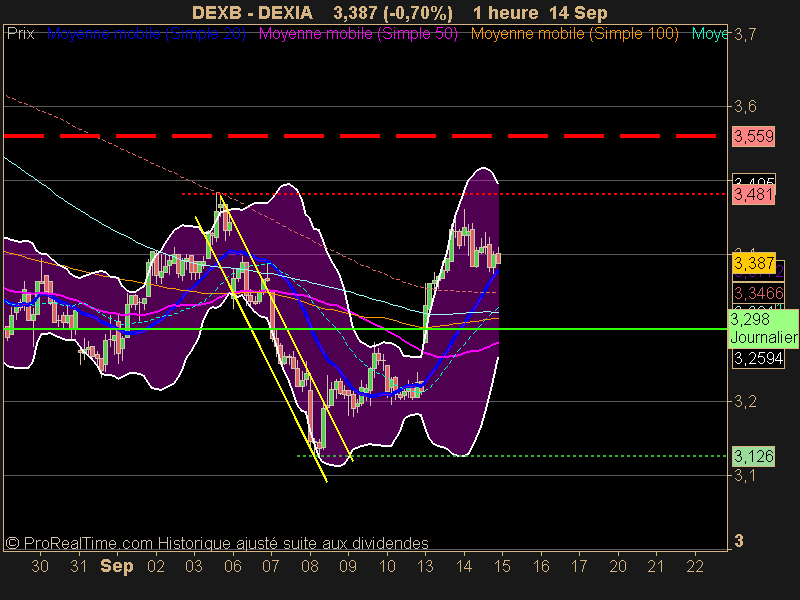800x600 pixels.
Task: Click the date 22 on time axis
Action: pyautogui.click(x=695, y=566)
